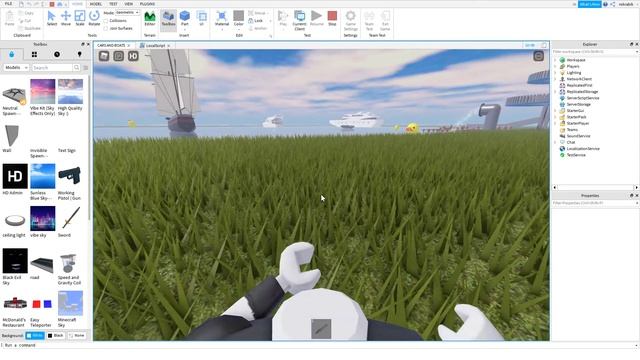Switch to the MODEL ribbon tab
The image size is (640, 360).
point(96,4)
